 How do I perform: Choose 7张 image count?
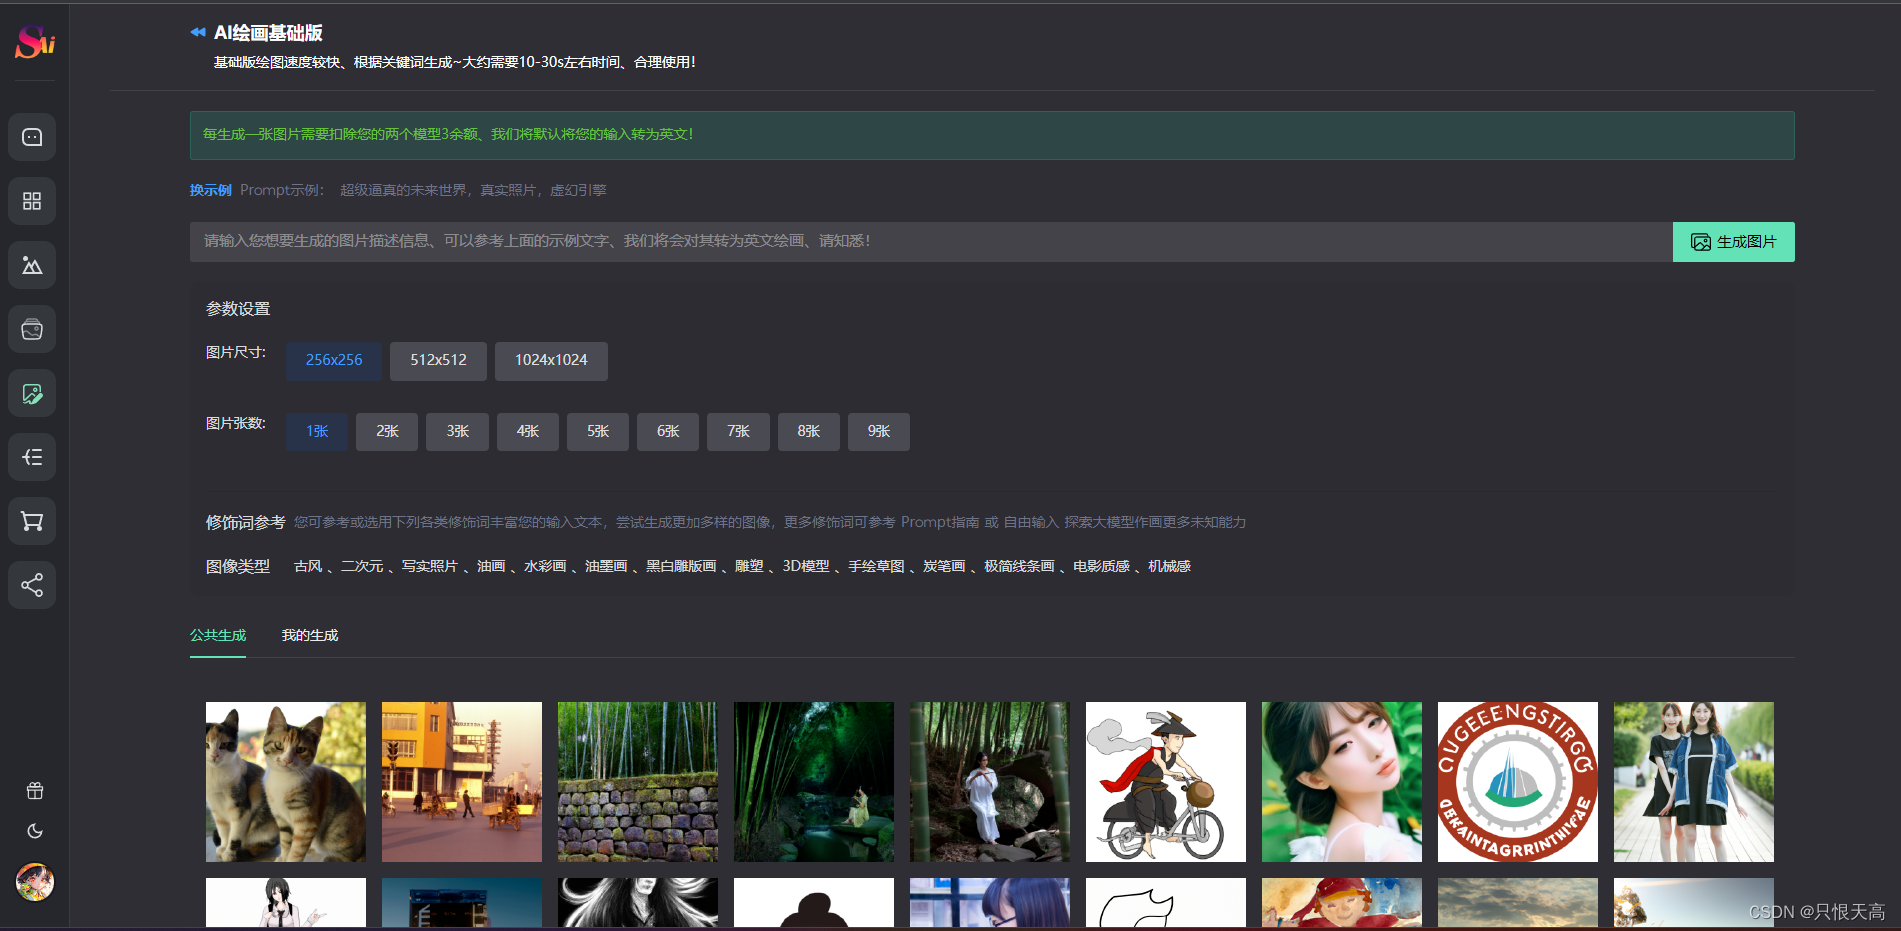coord(738,432)
